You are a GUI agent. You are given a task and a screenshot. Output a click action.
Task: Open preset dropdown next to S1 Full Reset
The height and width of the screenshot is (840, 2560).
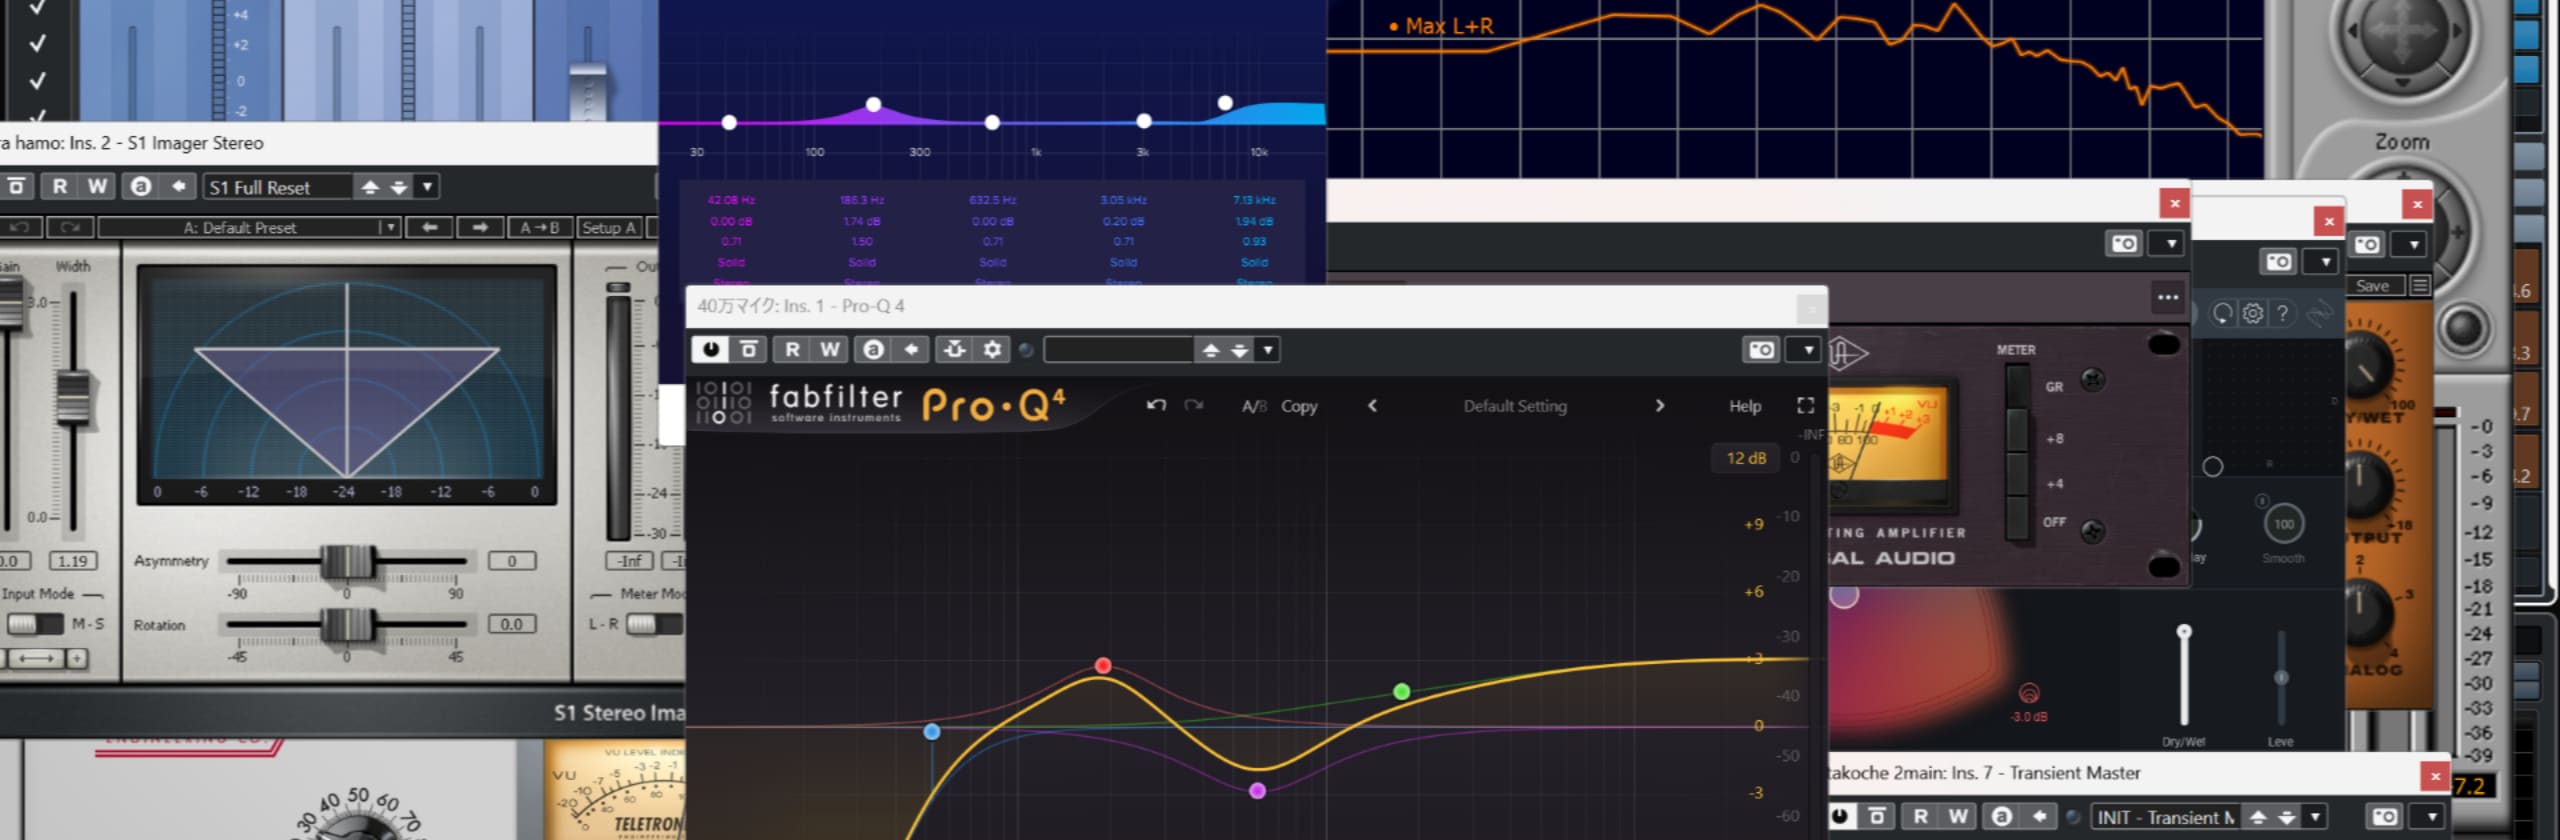tap(427, 187)
